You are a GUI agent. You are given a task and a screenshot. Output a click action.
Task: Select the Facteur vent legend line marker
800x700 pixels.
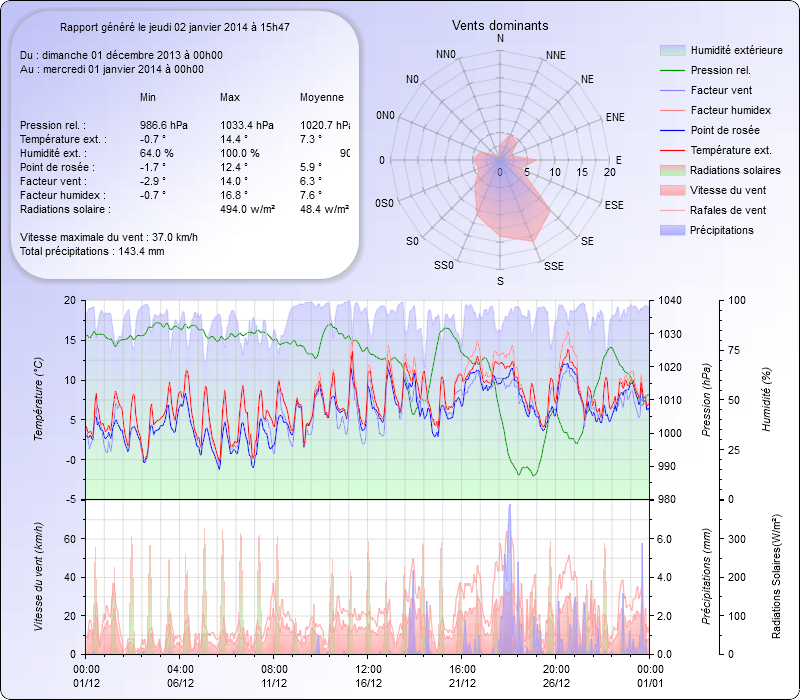[684, 90]
